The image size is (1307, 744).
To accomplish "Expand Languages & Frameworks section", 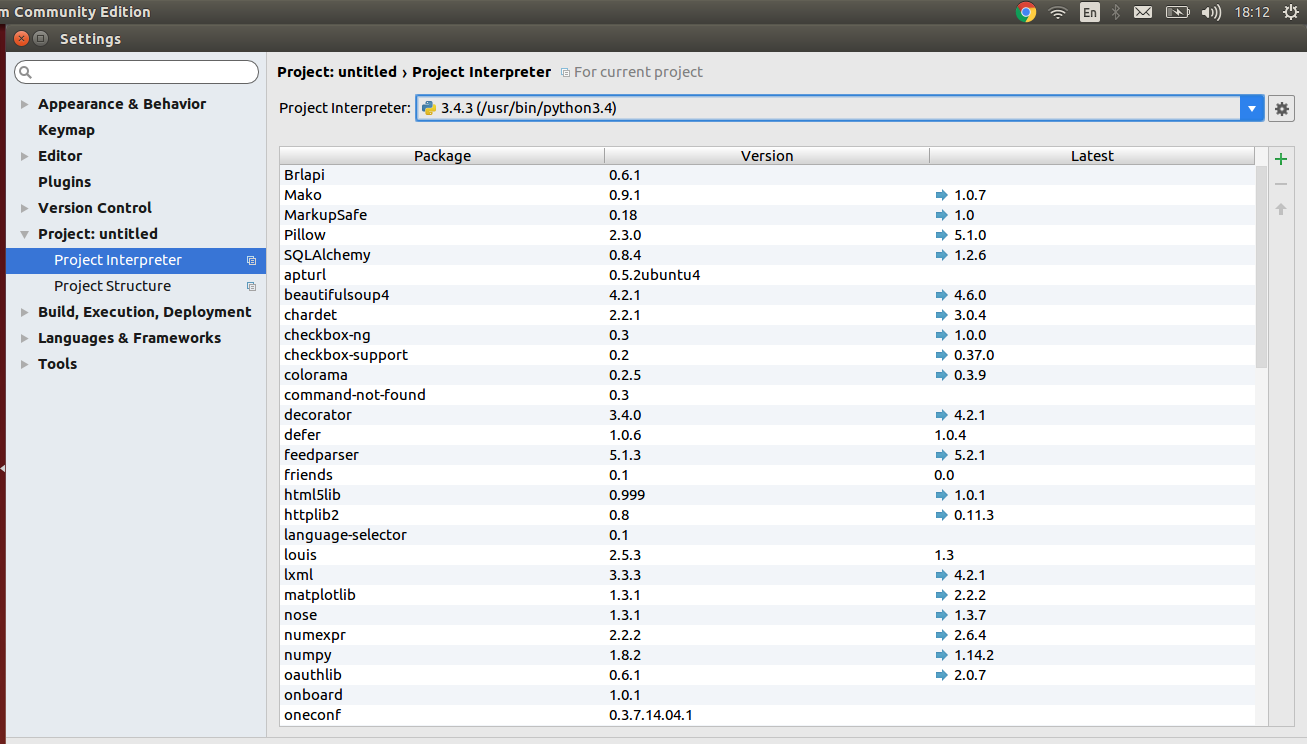I will pos(25,338).
